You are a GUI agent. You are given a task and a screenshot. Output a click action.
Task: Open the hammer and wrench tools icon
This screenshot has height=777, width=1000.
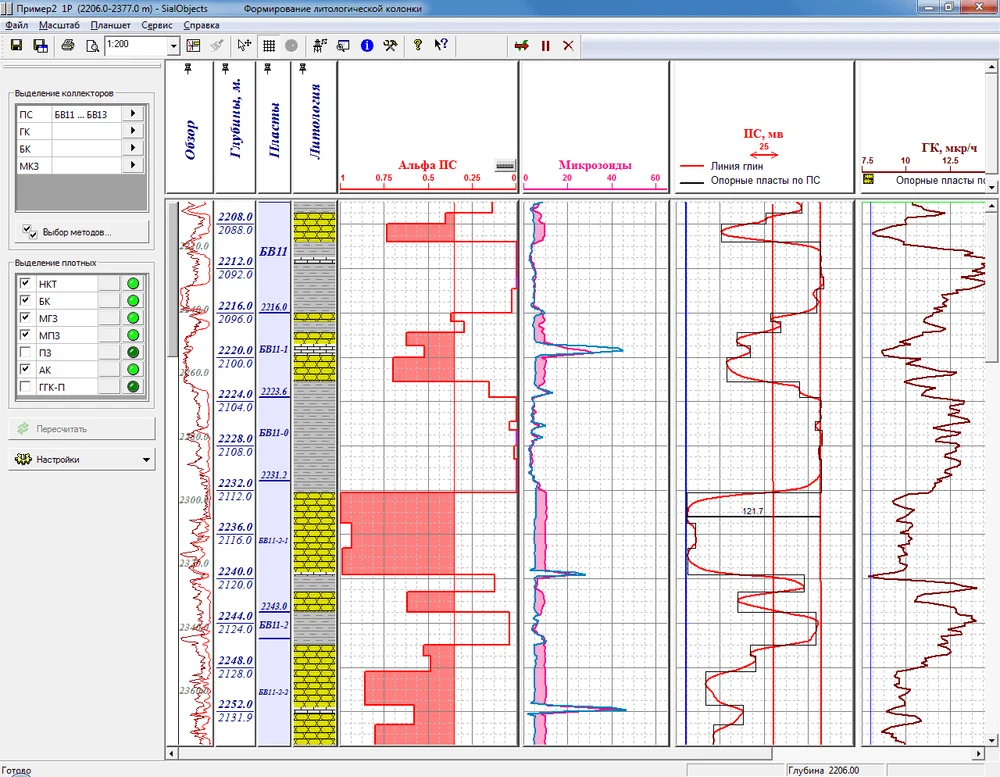[391, 45]
